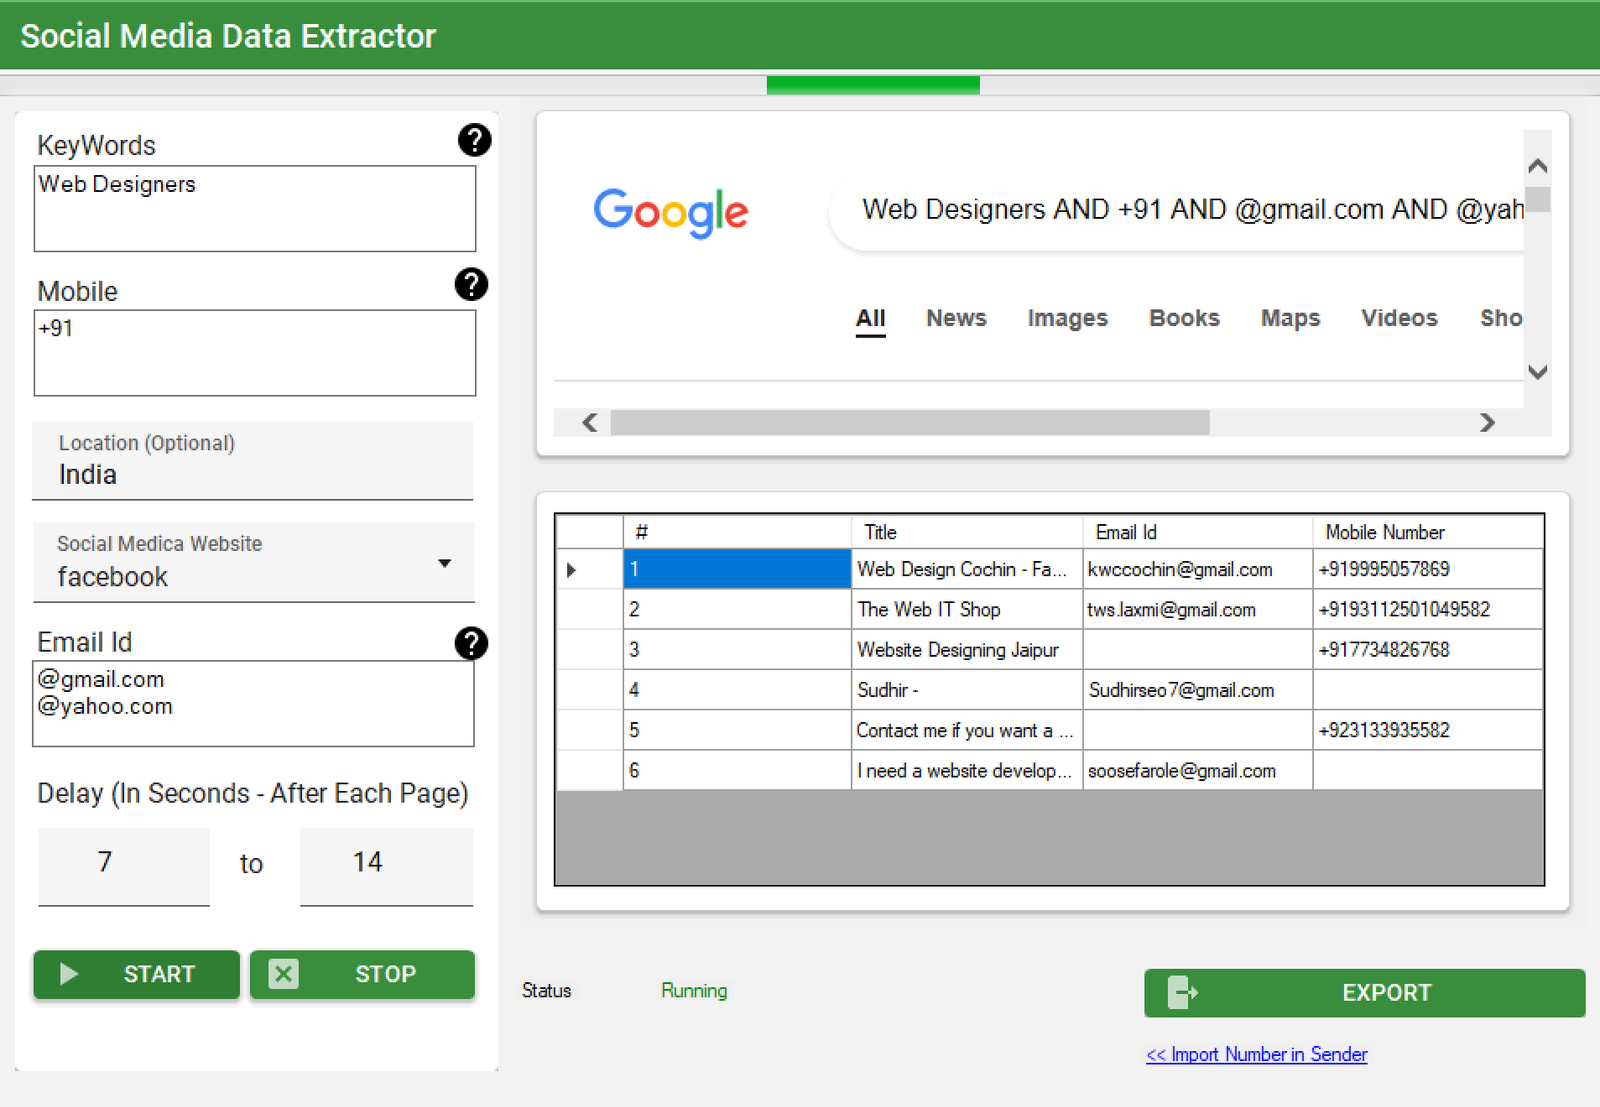
Task: Click the minimum delay field showing 7
Action: [x=124, y=866]
